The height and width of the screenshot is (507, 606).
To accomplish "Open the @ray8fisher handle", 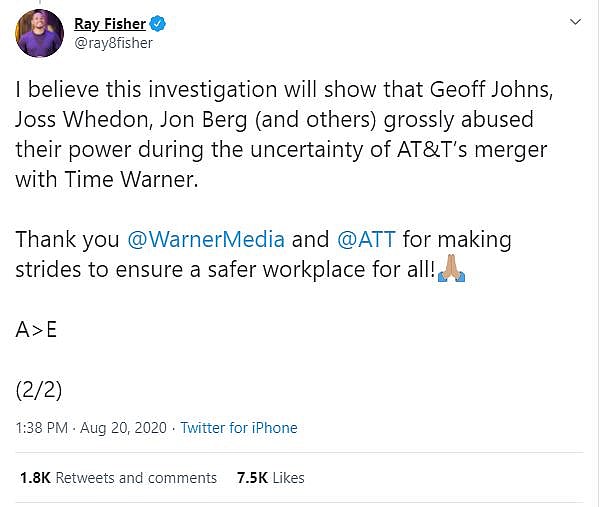I will [x=114, y=43].
